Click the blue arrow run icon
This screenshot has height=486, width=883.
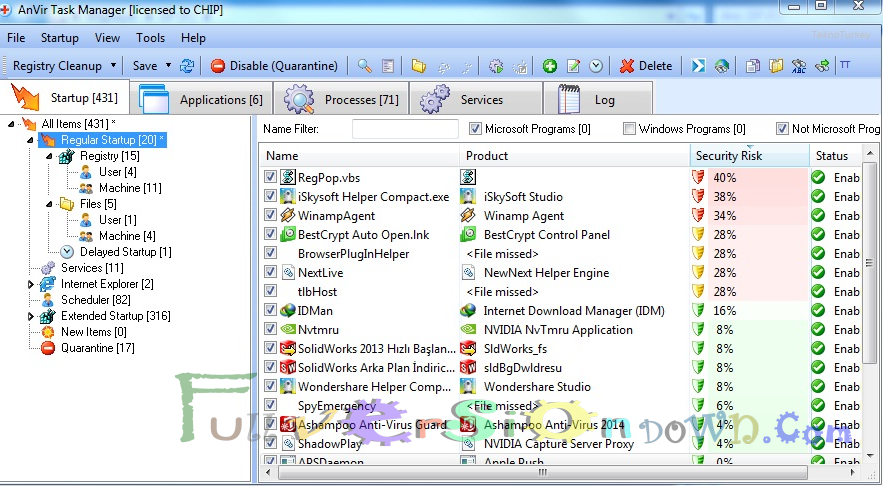[698, 66]
